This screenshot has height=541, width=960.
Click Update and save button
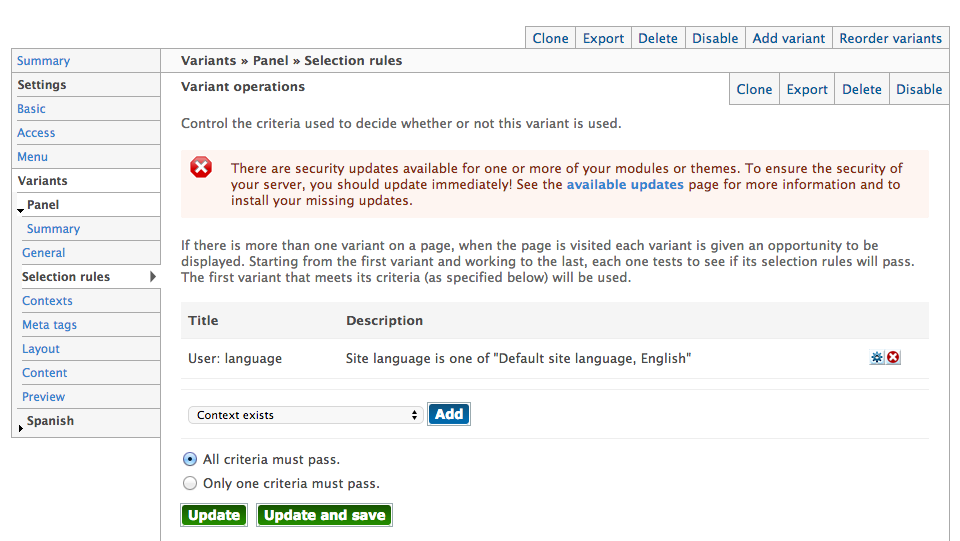(324, 515)
